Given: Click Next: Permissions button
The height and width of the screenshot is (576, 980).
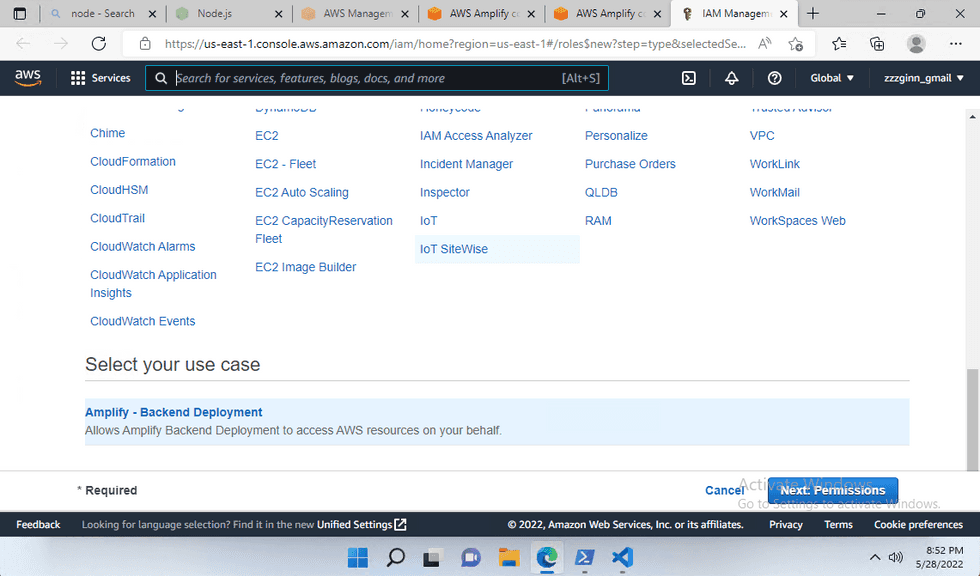Looking at the screenshot, I should coord(832,490).
